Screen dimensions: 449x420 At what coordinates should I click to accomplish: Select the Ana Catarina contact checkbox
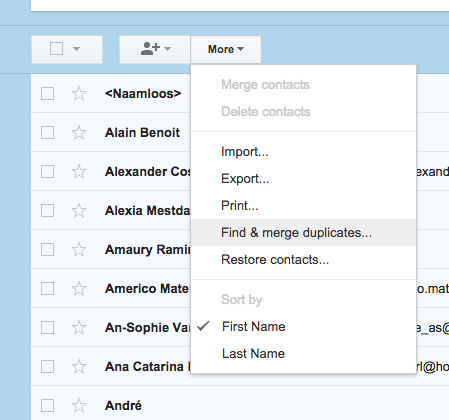click(47, 367)
